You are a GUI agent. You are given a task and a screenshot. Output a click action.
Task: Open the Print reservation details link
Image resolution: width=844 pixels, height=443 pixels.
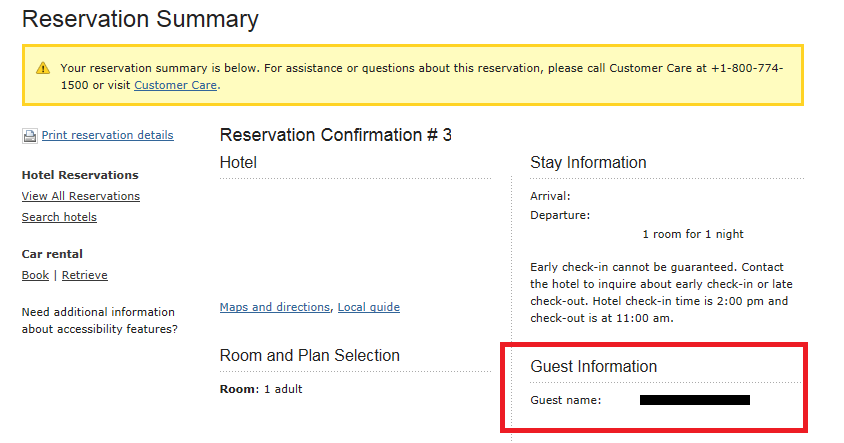[108, 135]
